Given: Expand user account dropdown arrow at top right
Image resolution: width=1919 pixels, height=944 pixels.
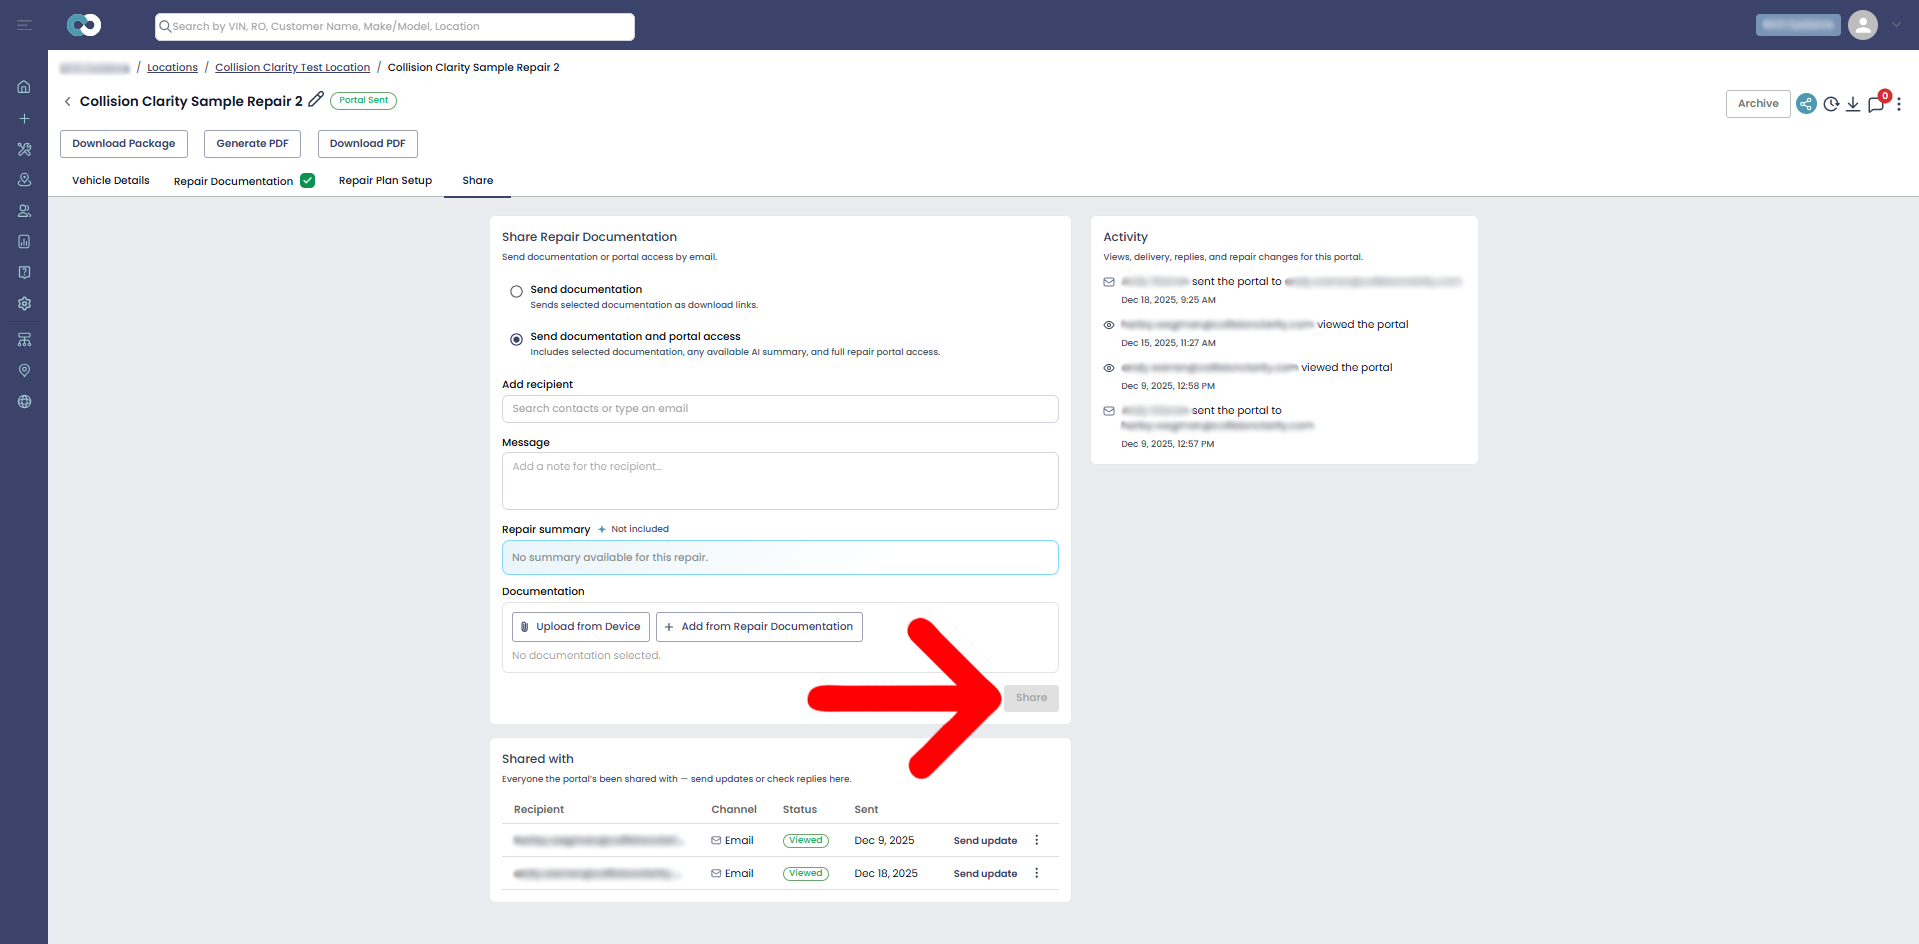Looking at the screenshot, I should 1896,25.
